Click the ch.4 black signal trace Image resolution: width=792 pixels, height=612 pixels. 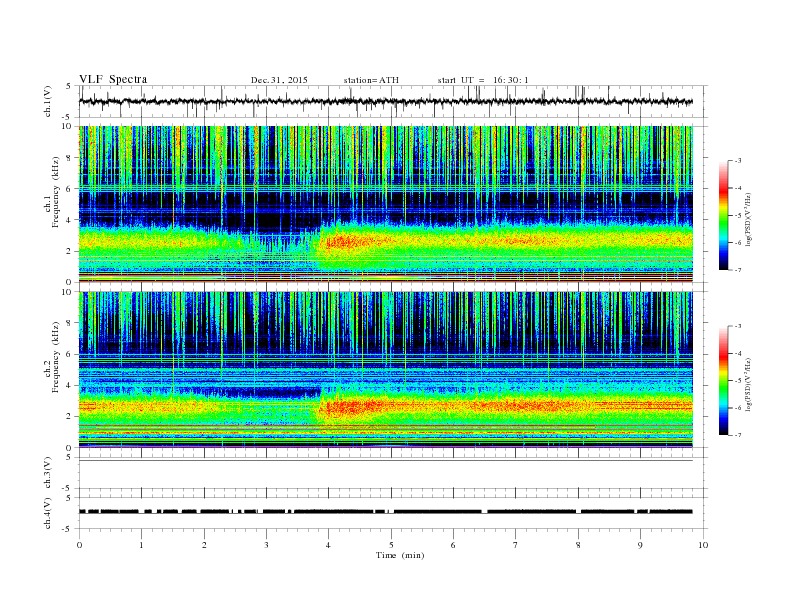point(386,512)
